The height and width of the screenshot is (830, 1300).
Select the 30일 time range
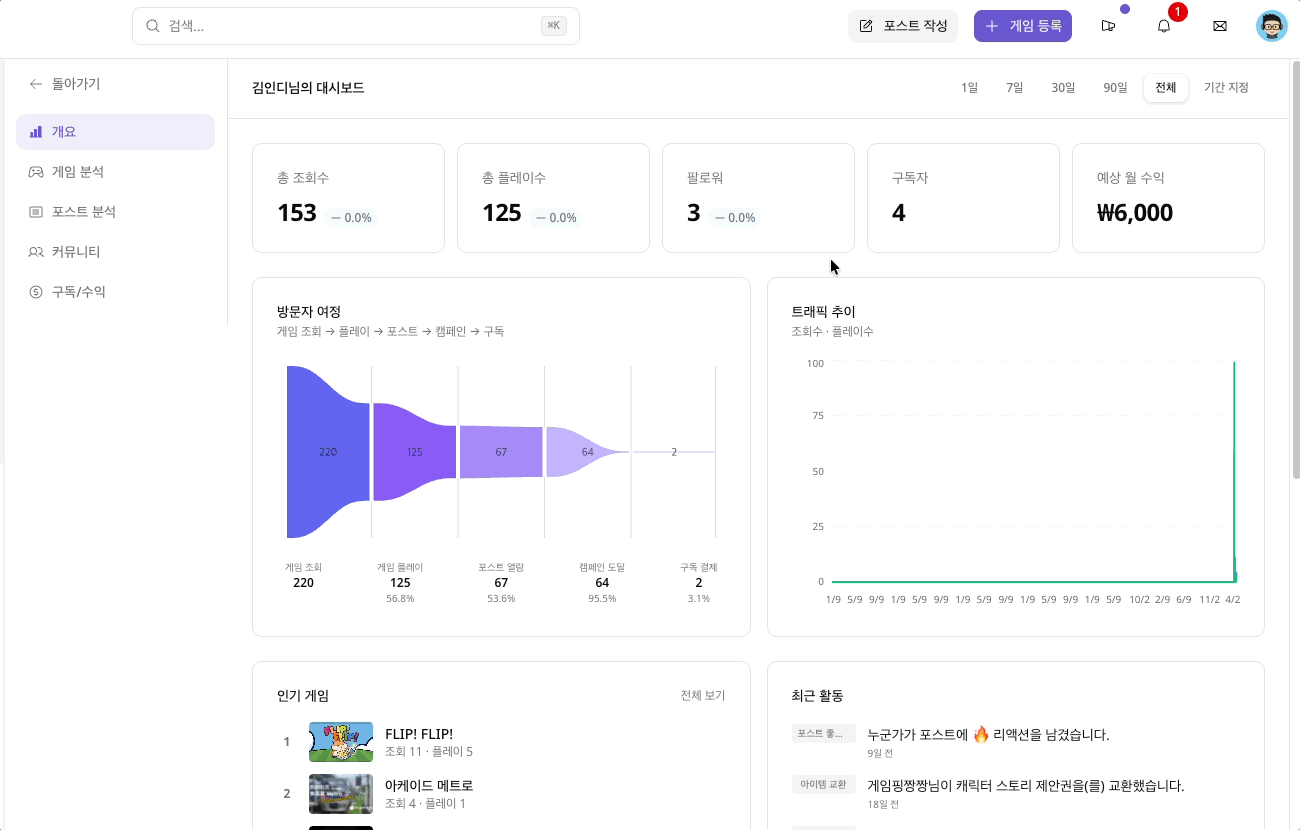[x=1063, y=88]
